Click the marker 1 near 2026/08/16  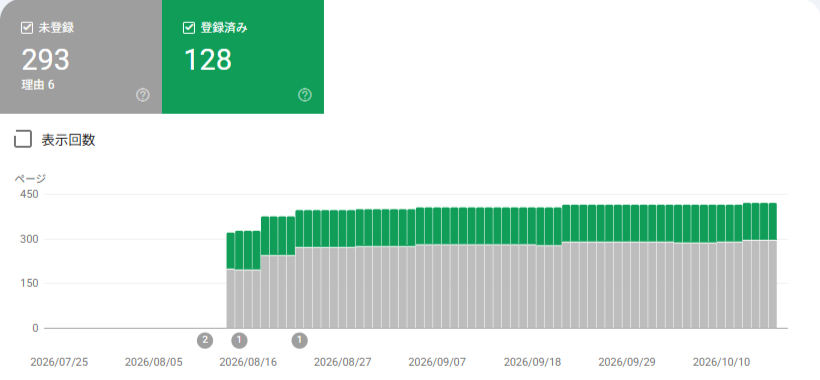[x=239, y=341]
